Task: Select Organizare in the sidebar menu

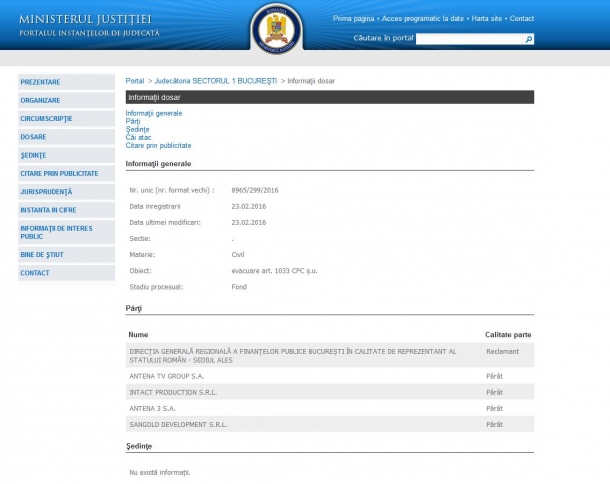Action: (66, 100)
